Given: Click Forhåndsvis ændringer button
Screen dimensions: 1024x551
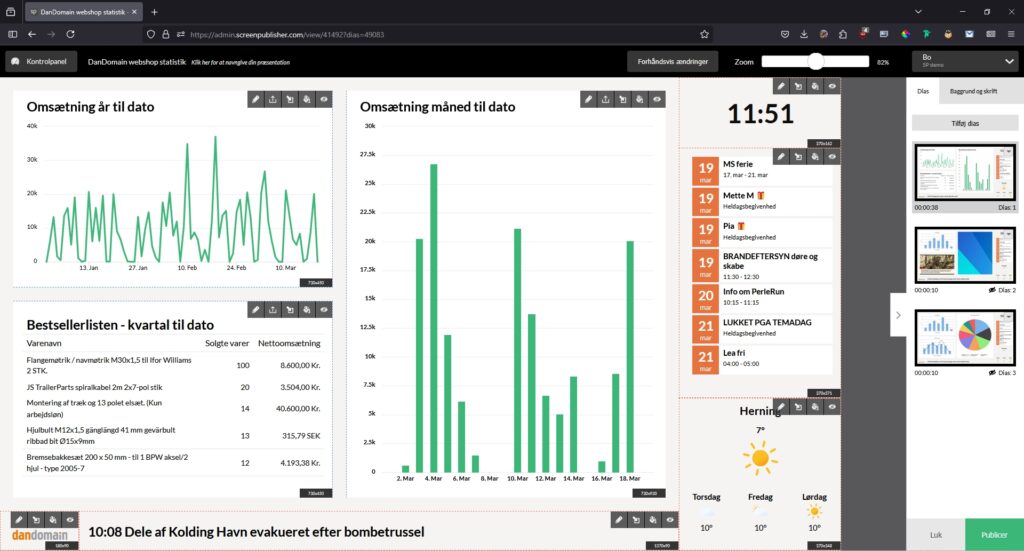Looking at the screenshot, I should tap(673, 61).
